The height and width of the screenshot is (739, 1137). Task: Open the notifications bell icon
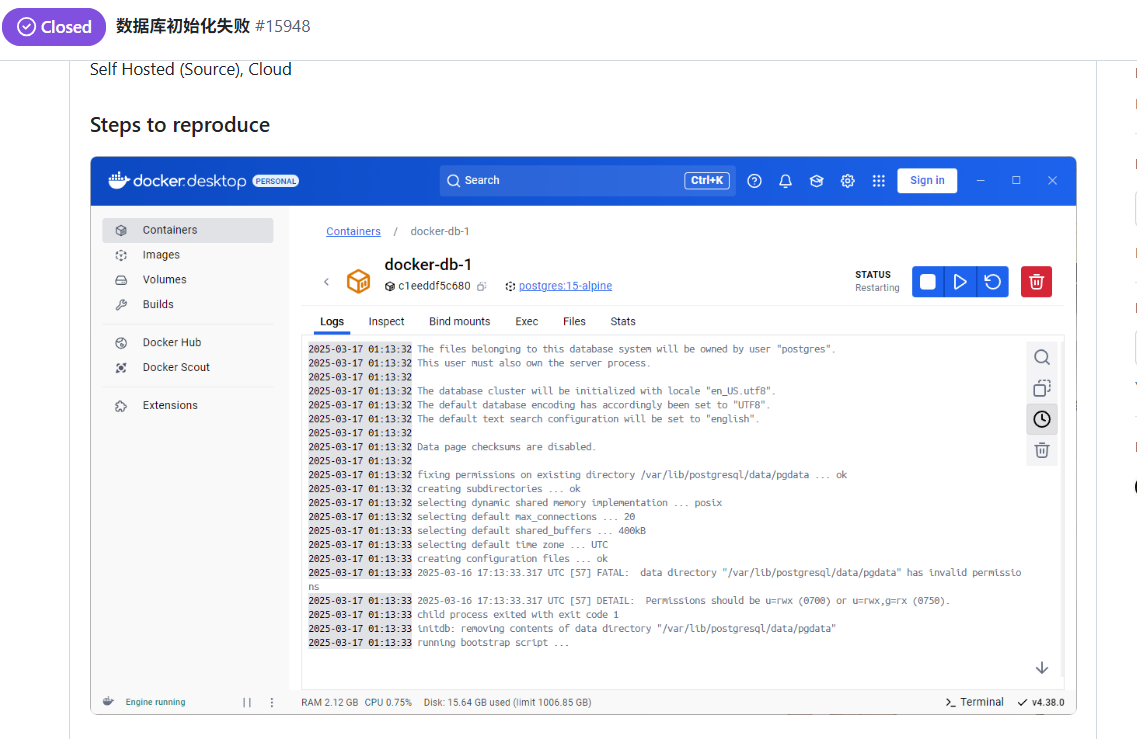(x=785, y=181)
